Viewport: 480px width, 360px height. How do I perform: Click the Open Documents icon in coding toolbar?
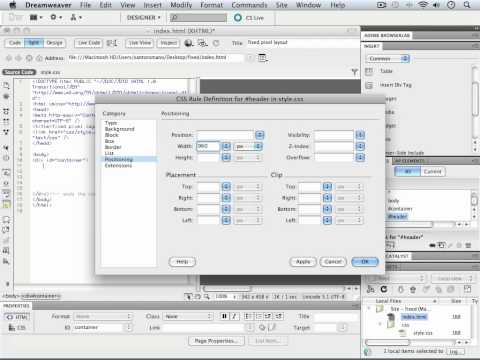click(x=6, y=86)
